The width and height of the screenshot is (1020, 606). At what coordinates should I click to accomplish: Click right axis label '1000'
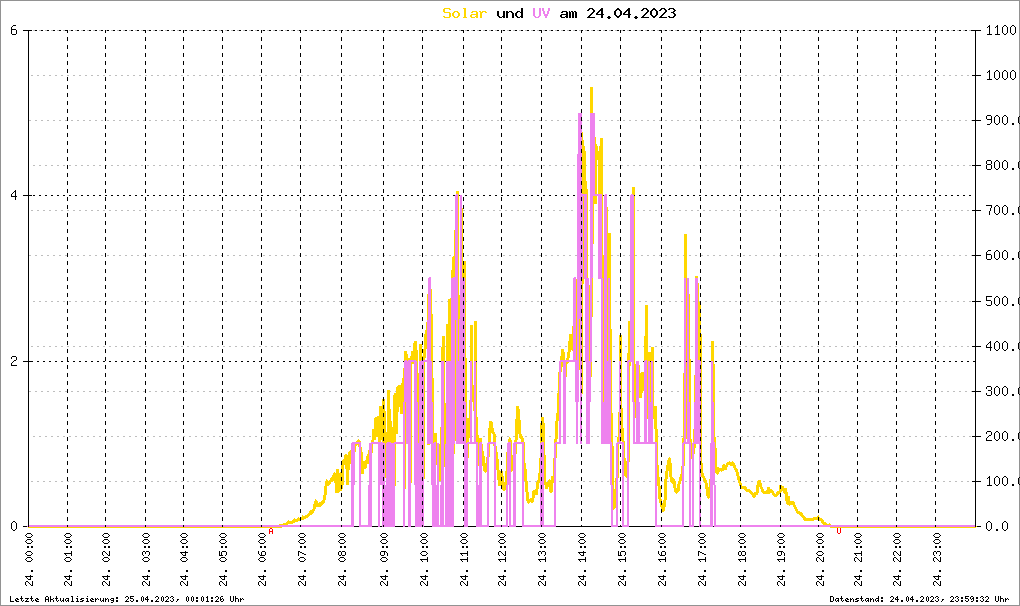(1001, 75)
